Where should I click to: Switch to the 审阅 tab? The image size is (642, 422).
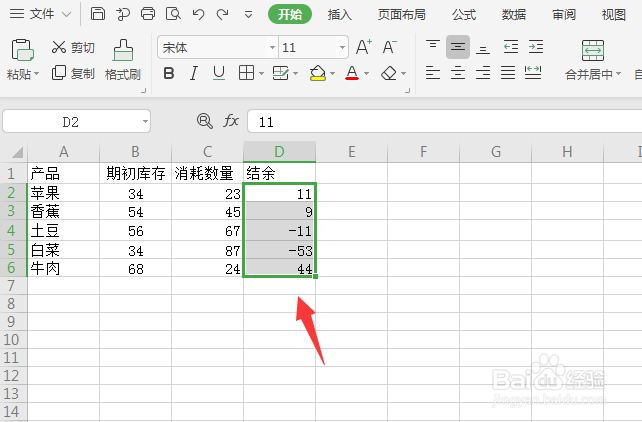(564, 15)
